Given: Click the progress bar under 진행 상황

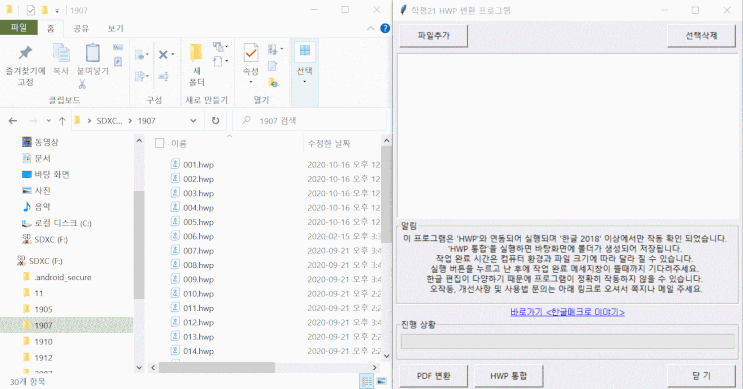Looking at the screenshot, I should [x=567, y=342].
